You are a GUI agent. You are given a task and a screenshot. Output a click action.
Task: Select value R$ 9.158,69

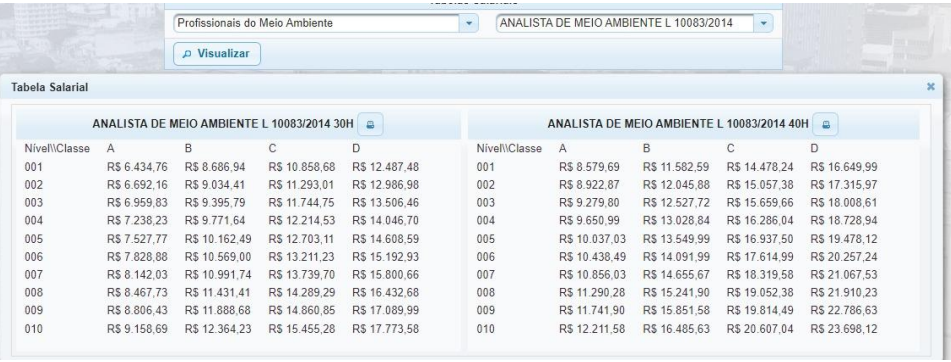[137, 329]
